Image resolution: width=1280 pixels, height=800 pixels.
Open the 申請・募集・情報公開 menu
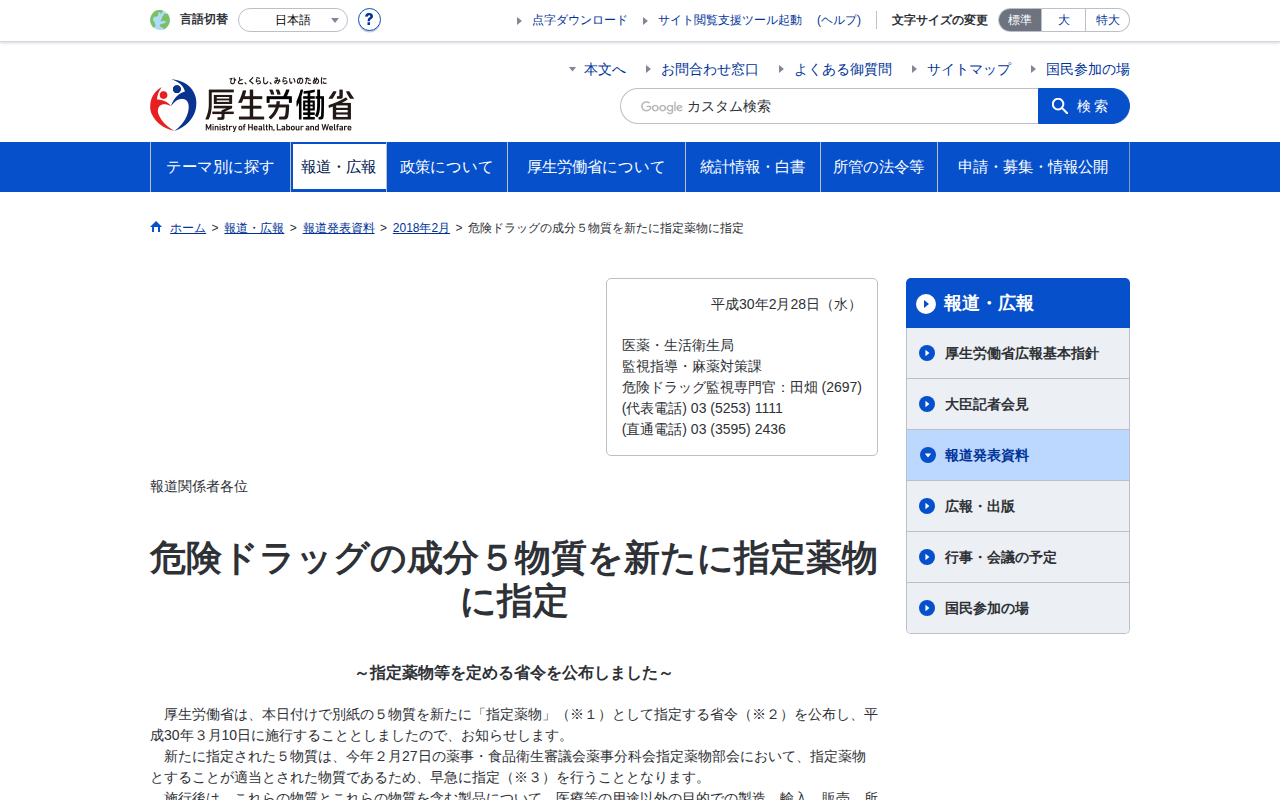1033,167
